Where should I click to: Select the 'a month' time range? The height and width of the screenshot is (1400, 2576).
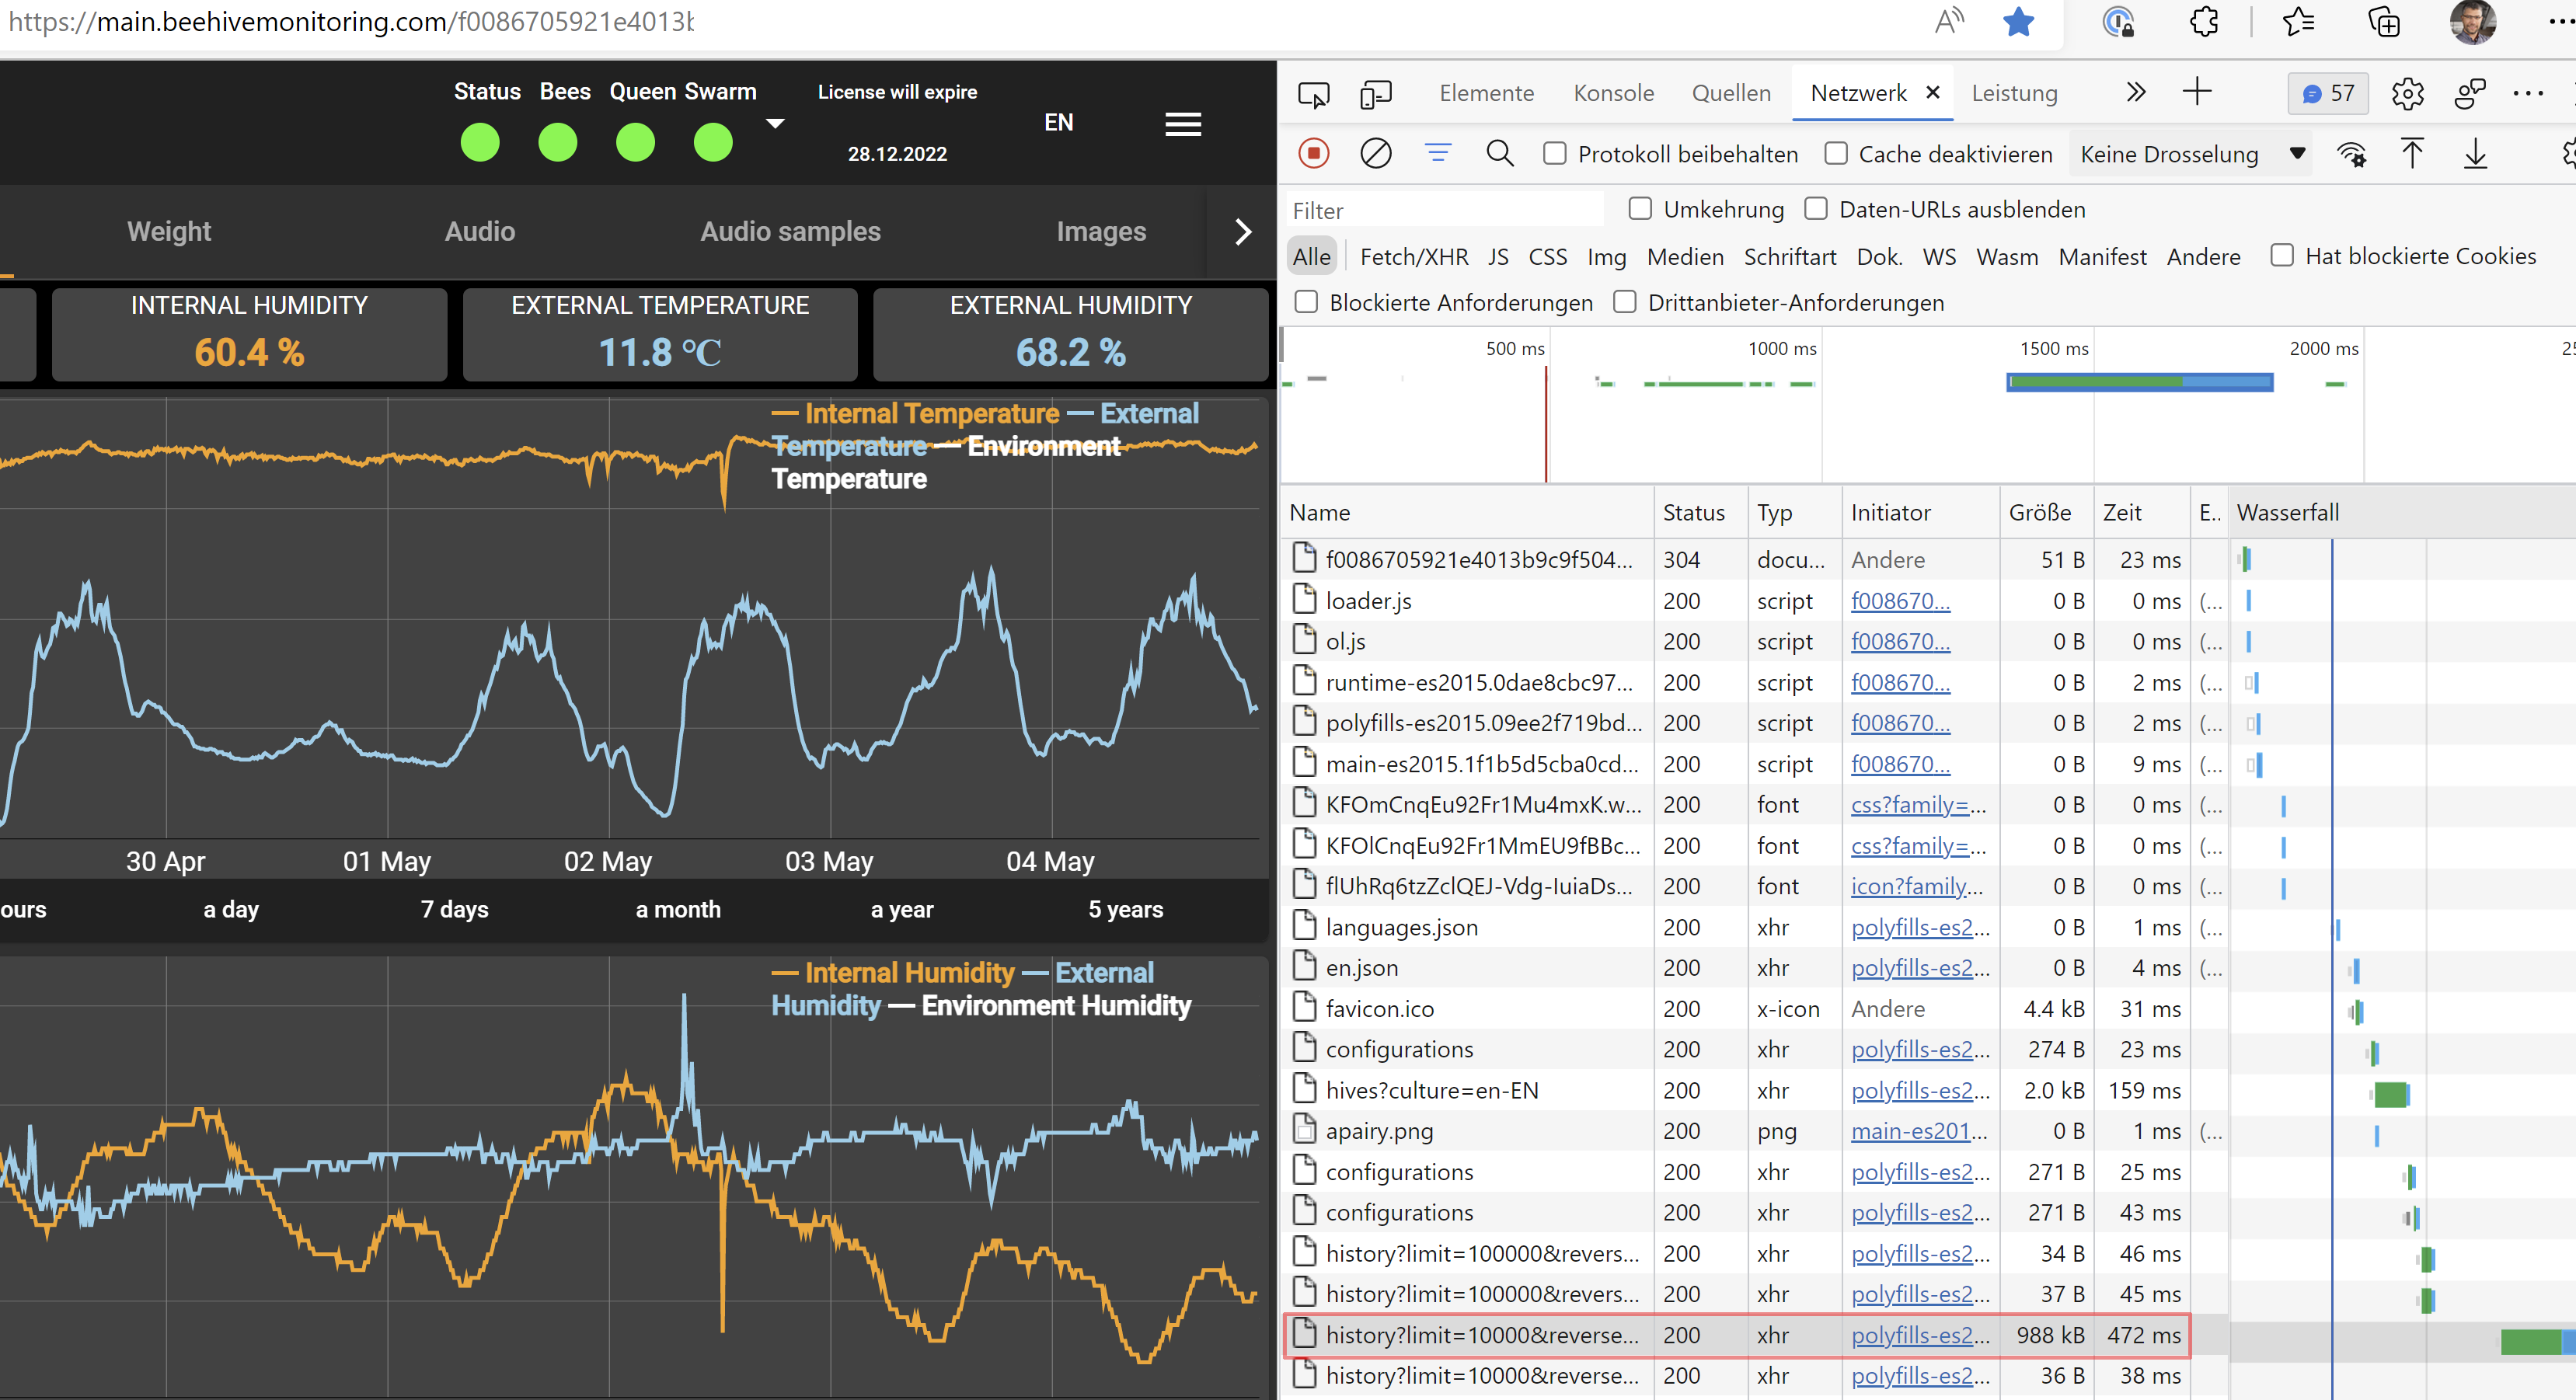[678, 909]
